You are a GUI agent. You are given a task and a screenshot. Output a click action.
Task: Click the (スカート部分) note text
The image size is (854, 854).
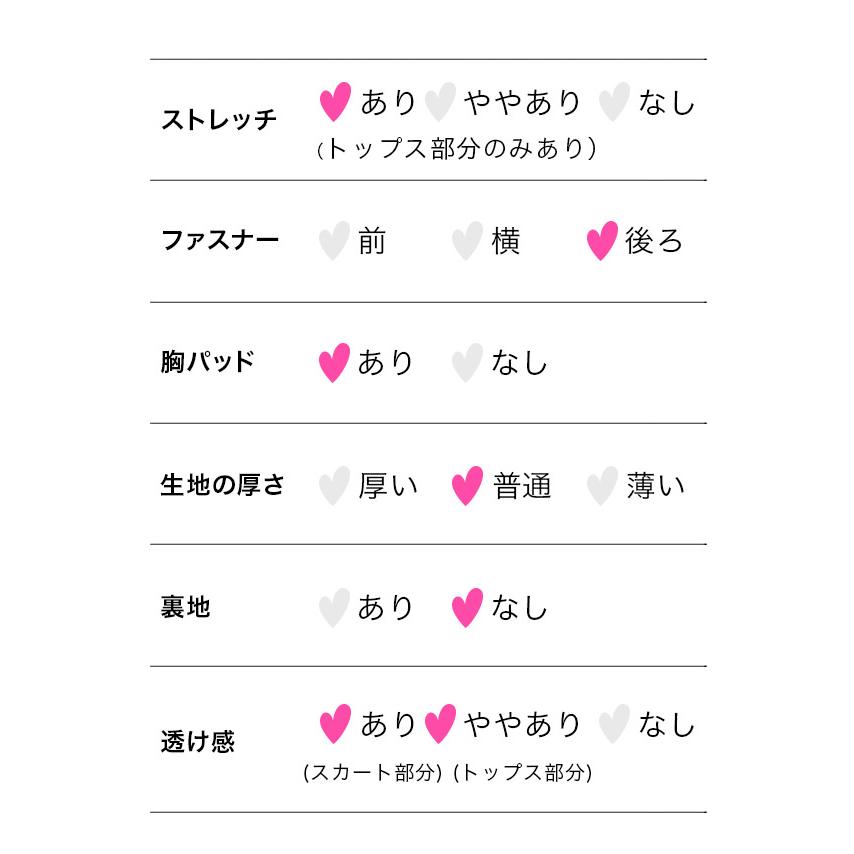pos(372,773)
